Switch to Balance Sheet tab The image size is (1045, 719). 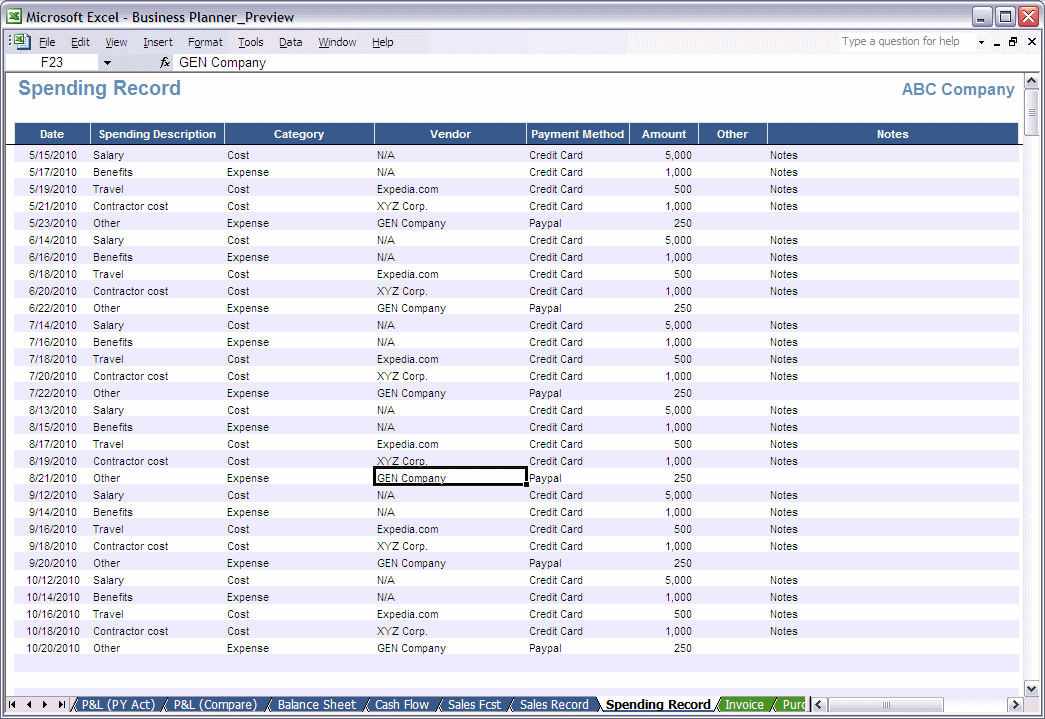tap(317, 704)
